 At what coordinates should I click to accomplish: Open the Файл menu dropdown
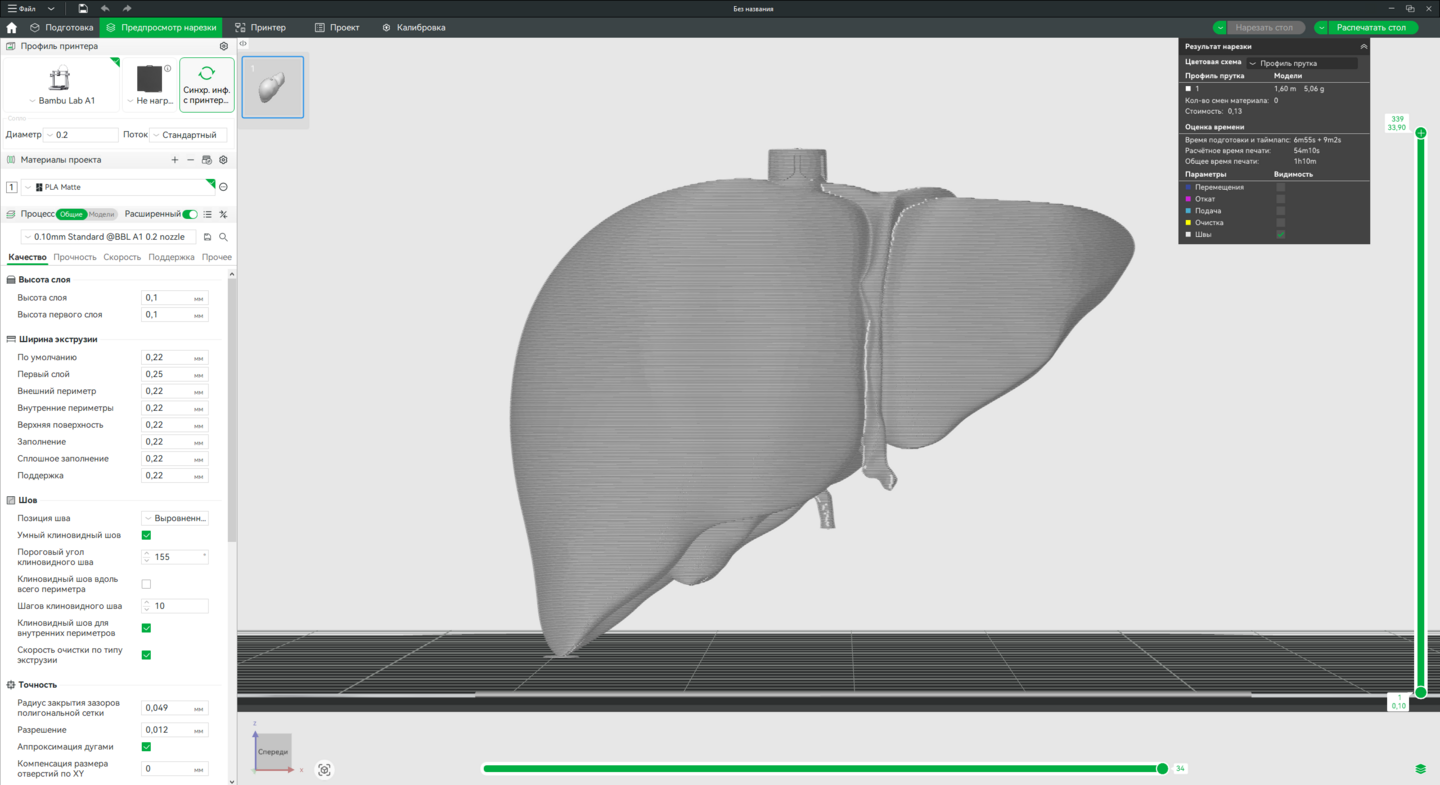[31, 9]
